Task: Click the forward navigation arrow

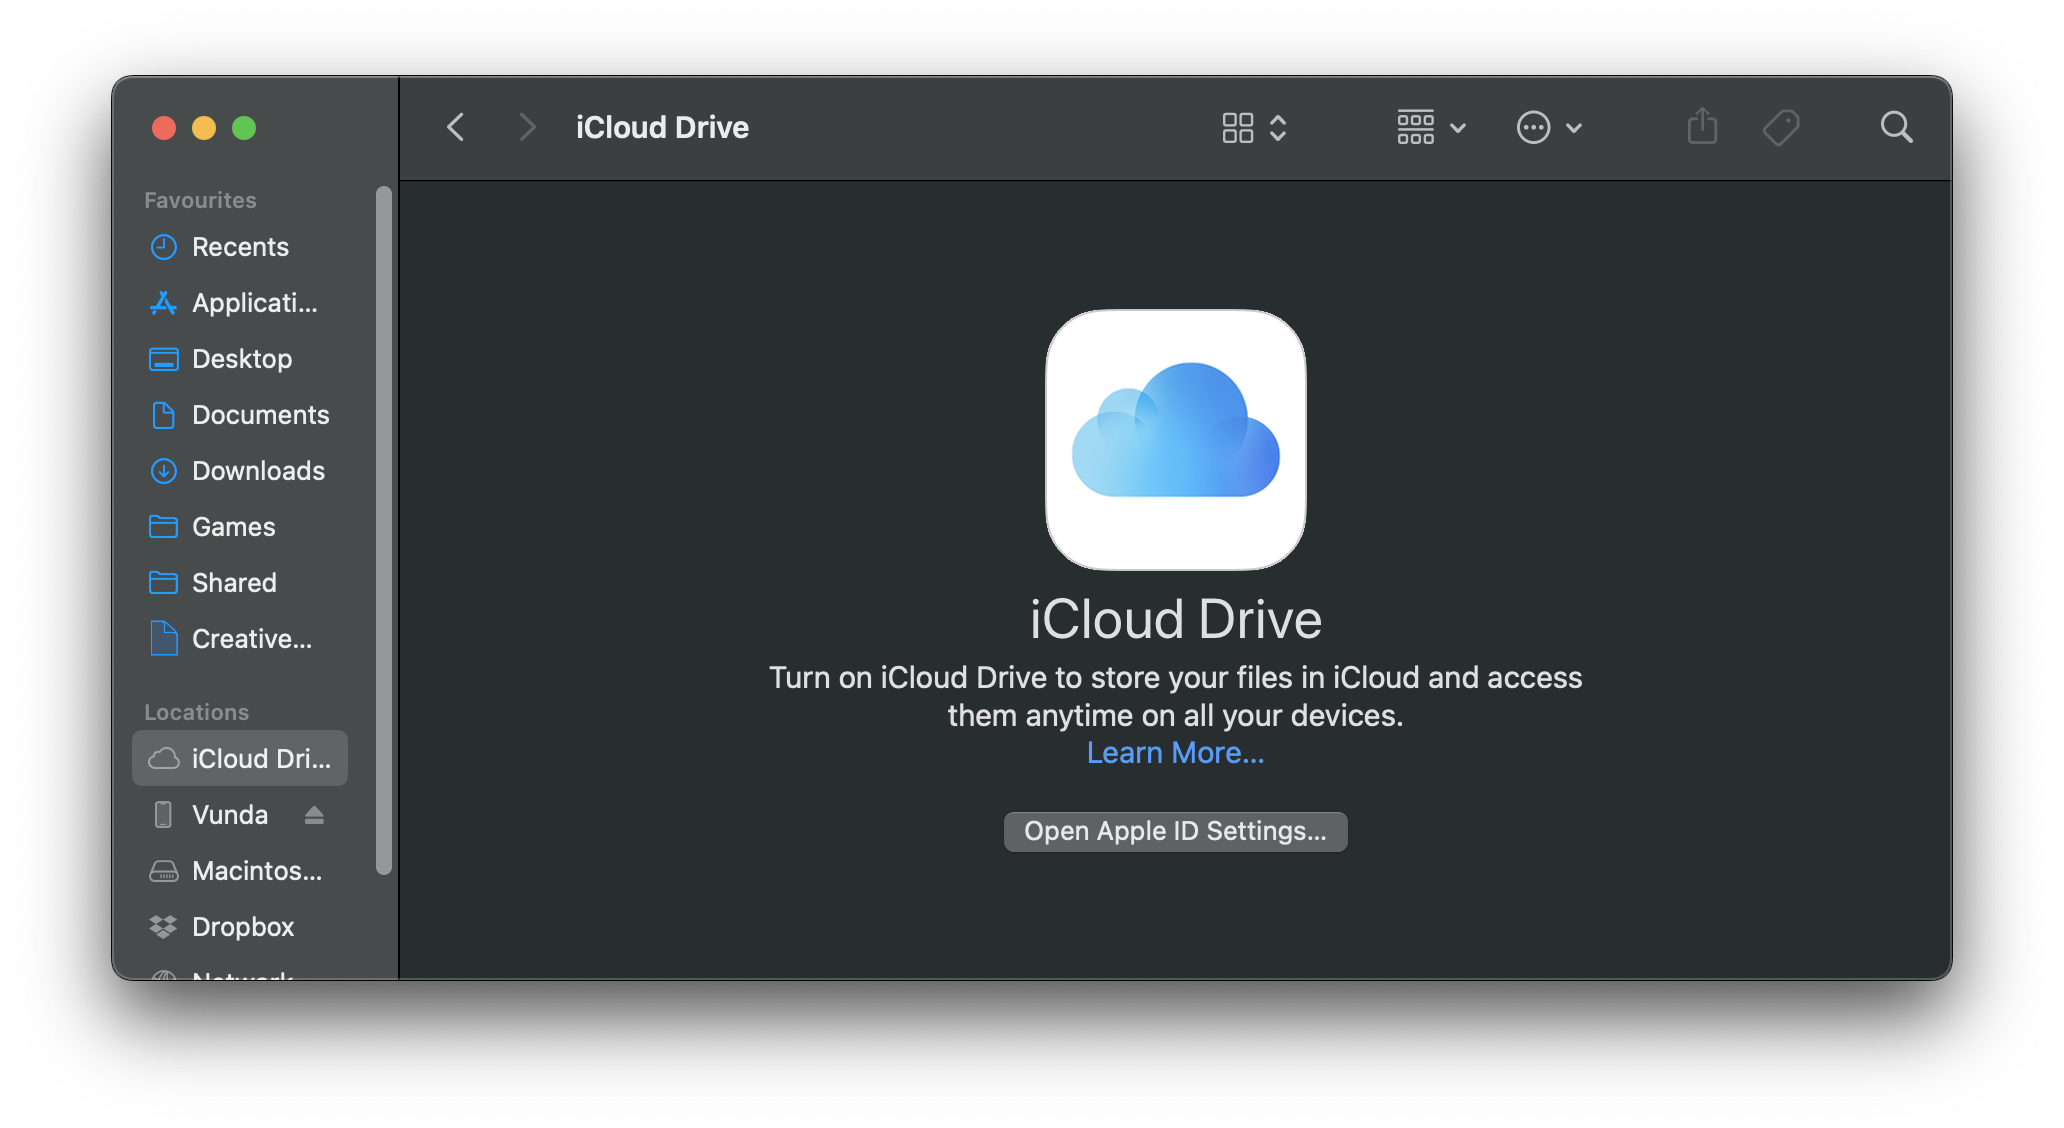Action: 527,127
